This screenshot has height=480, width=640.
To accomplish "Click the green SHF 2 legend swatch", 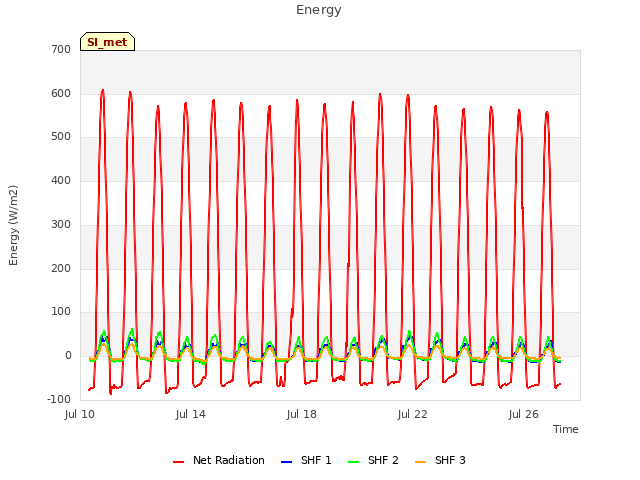I will 353,462.
